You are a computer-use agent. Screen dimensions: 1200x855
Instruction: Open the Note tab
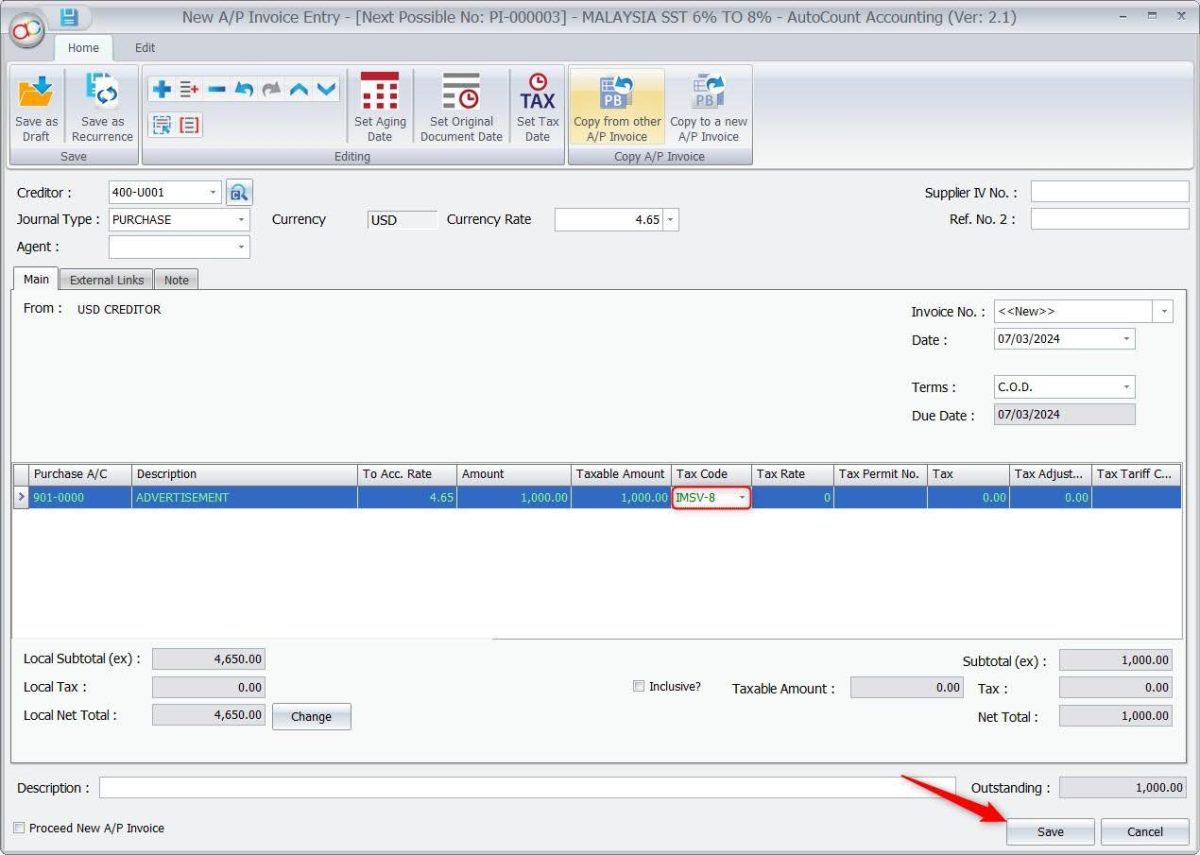pyautogui.click(x=176, y=280)
